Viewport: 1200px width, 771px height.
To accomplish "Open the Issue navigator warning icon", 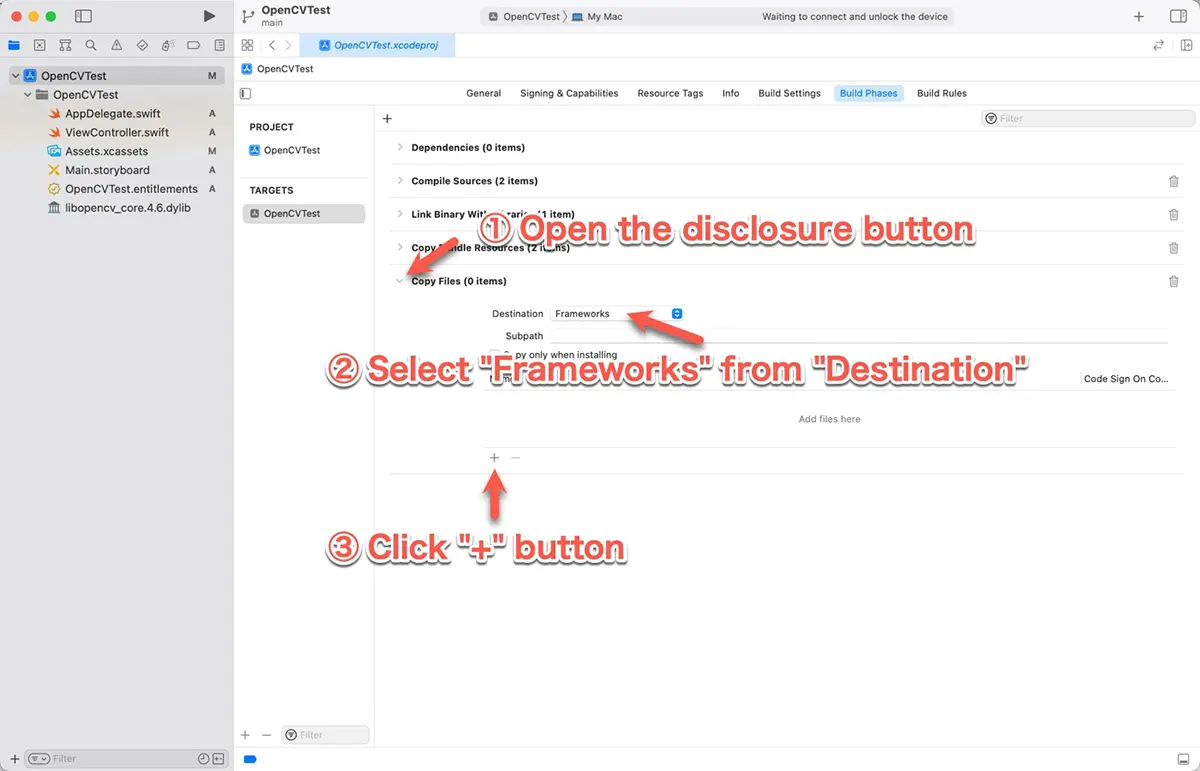I will [x=117, y=45].
